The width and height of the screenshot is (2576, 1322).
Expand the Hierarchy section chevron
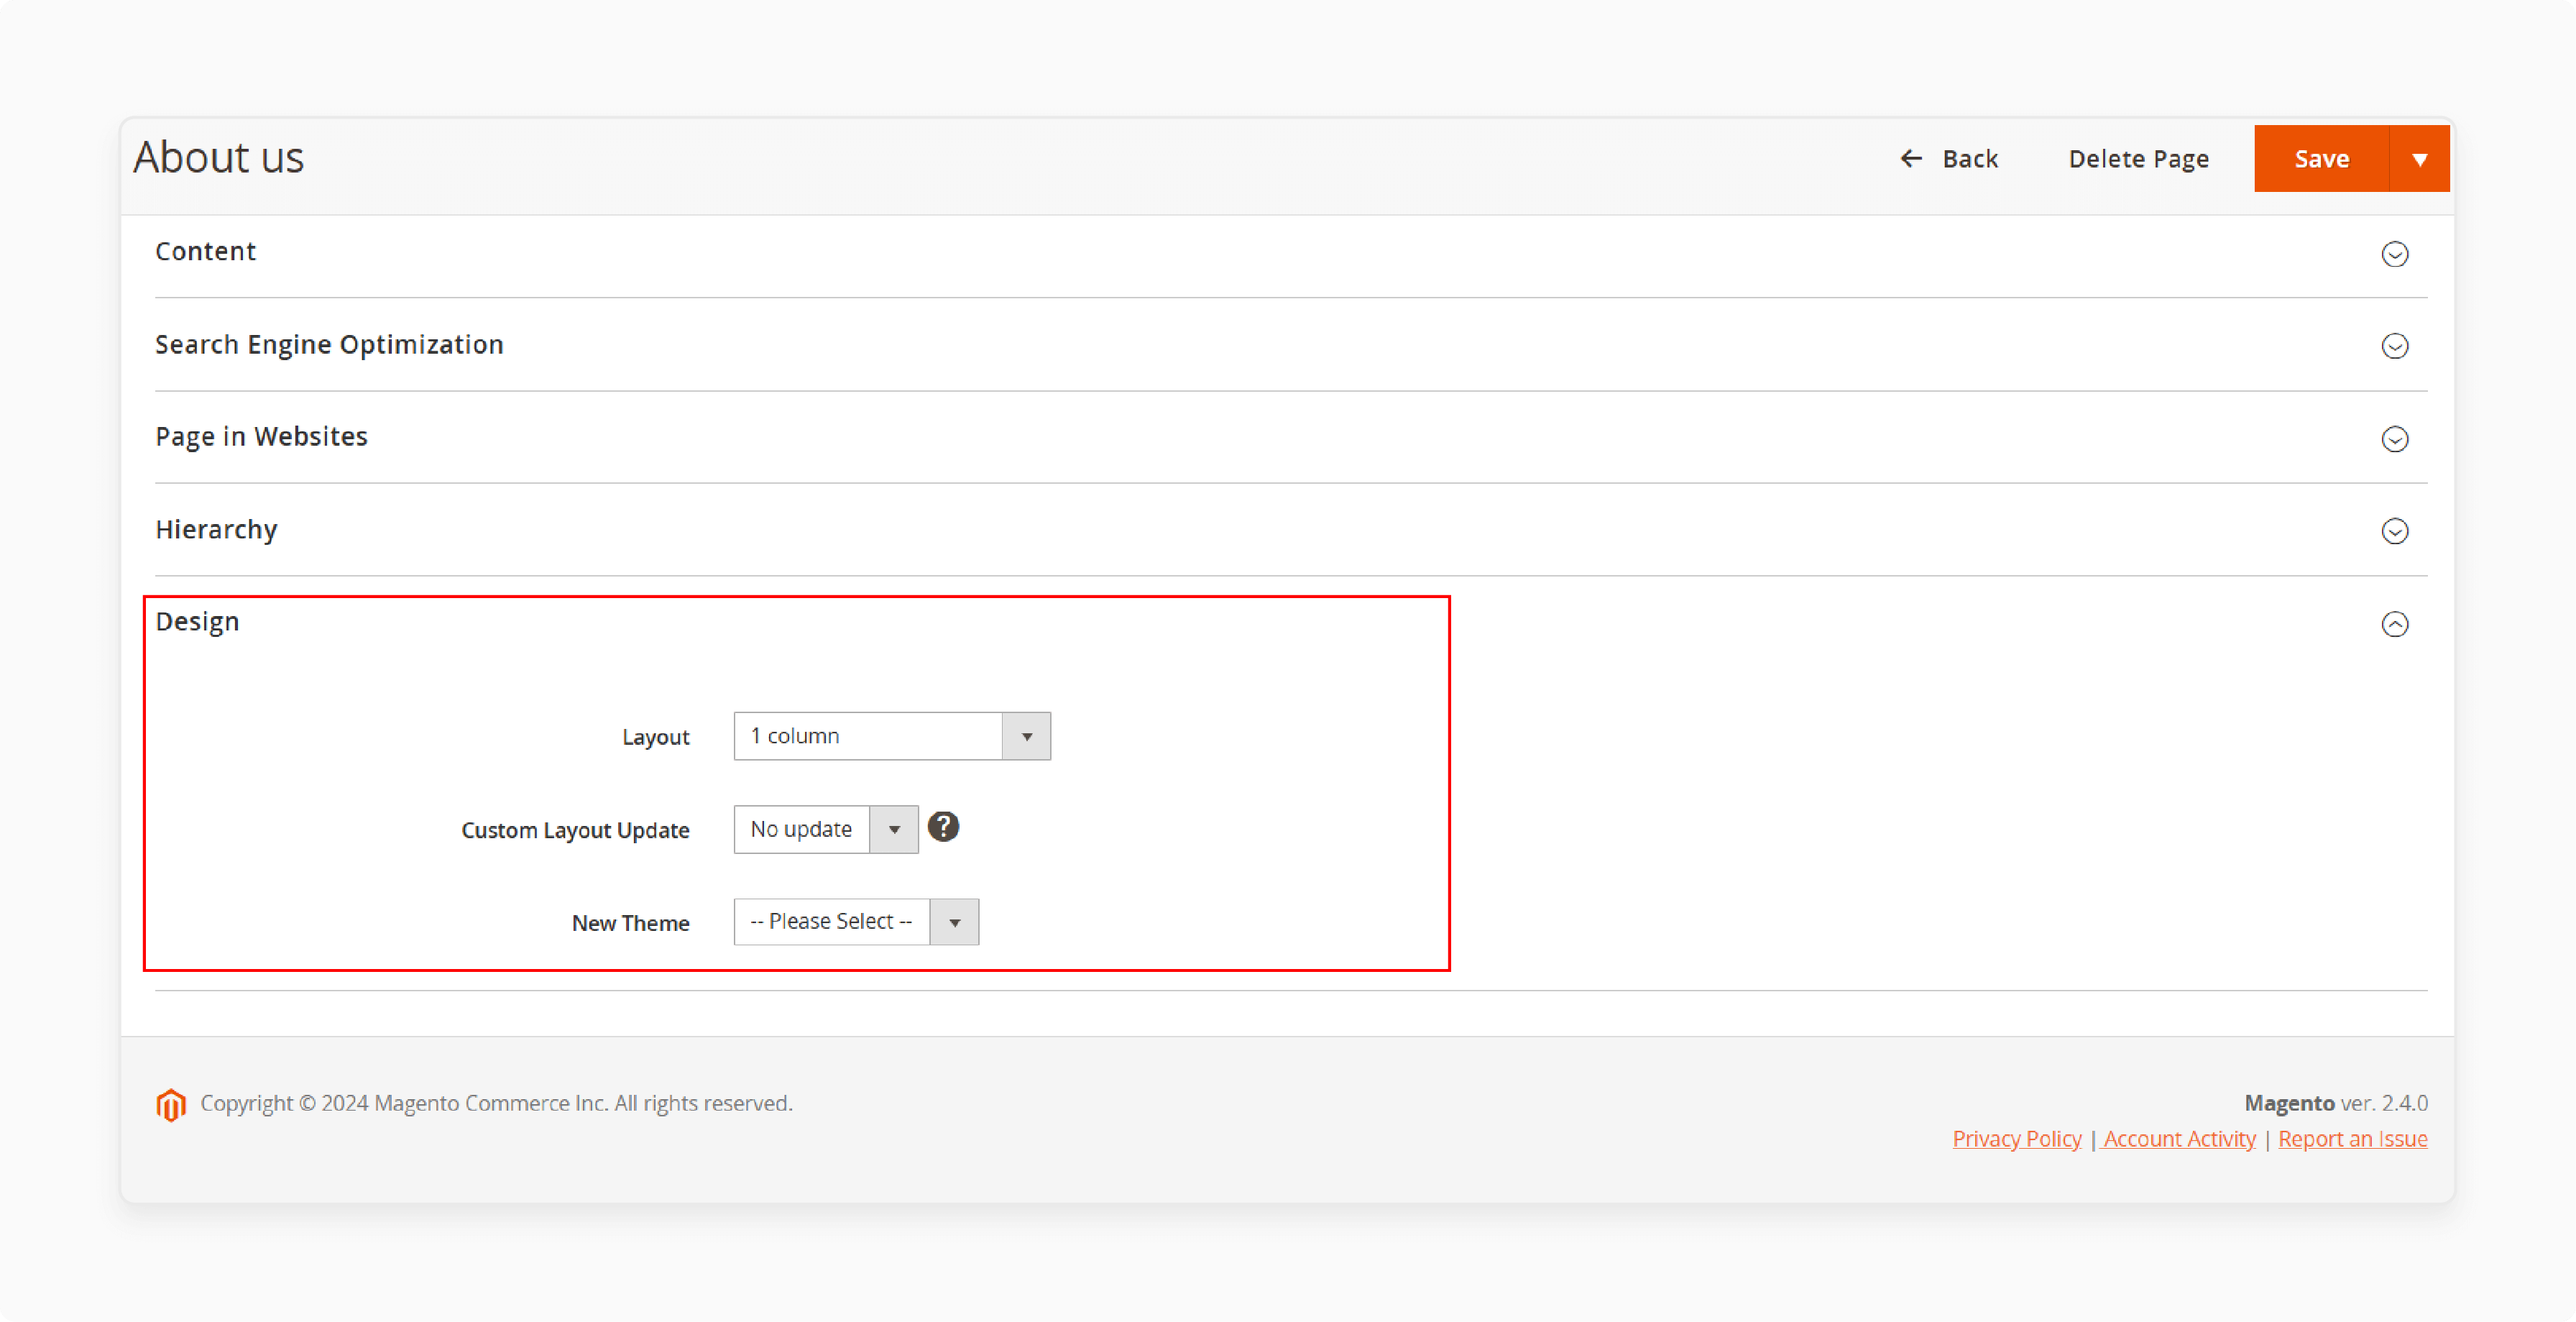click(x=2394, y=531)
